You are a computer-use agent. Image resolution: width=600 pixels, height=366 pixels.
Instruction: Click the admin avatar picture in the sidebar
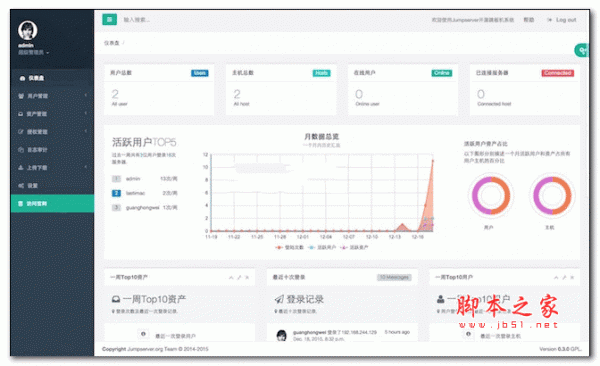pyautogui.click(x=28, y=30)
